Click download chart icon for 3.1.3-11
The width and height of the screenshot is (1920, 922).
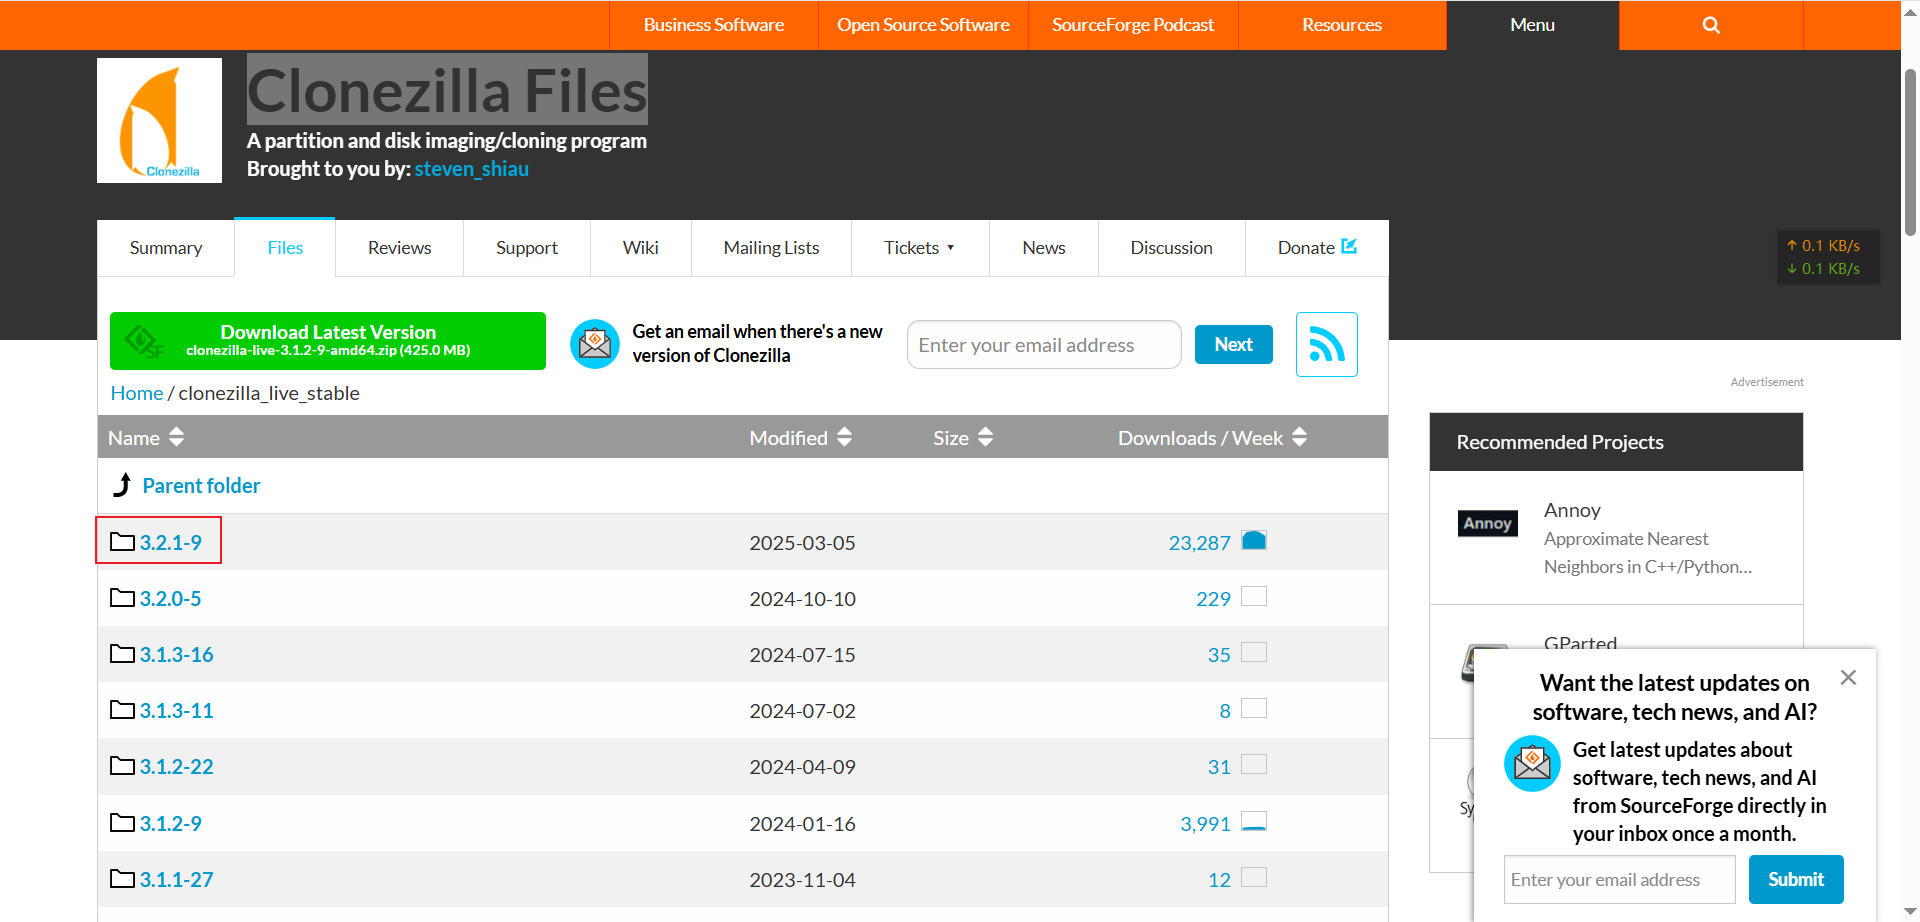1254,708
